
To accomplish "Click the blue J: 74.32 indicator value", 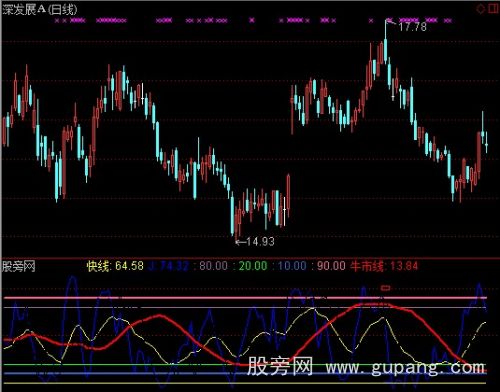I will click(168, 266).
